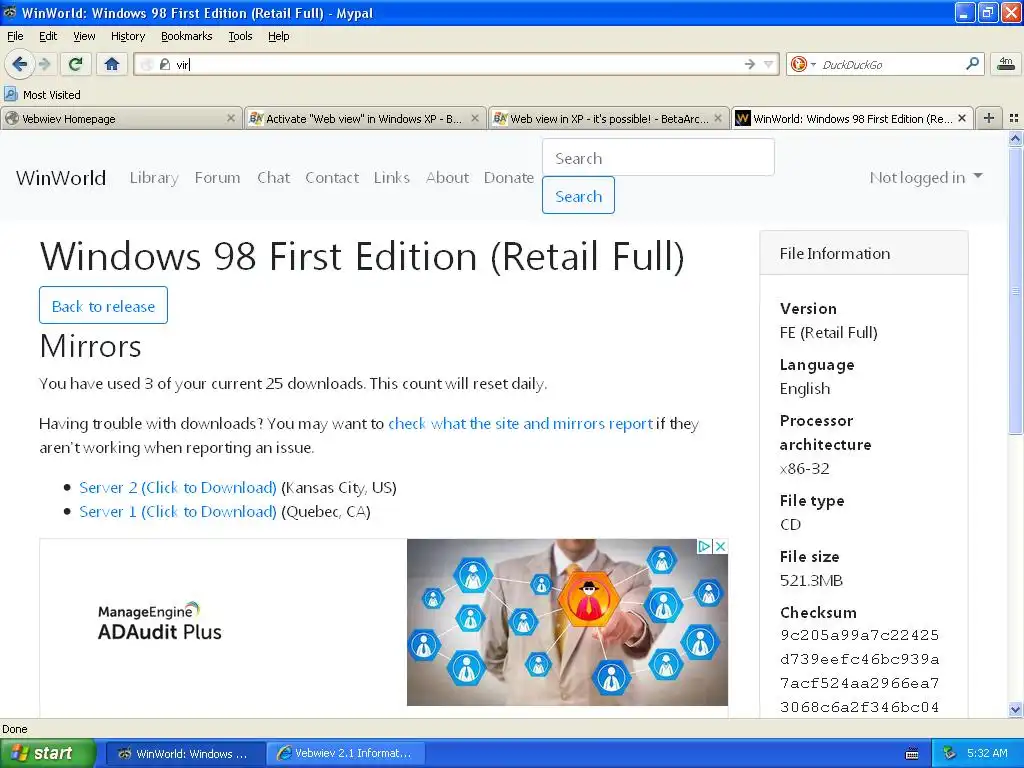Screen dimensions: 1024x768
Task: Open the Windows start menu
Action: 47,754
